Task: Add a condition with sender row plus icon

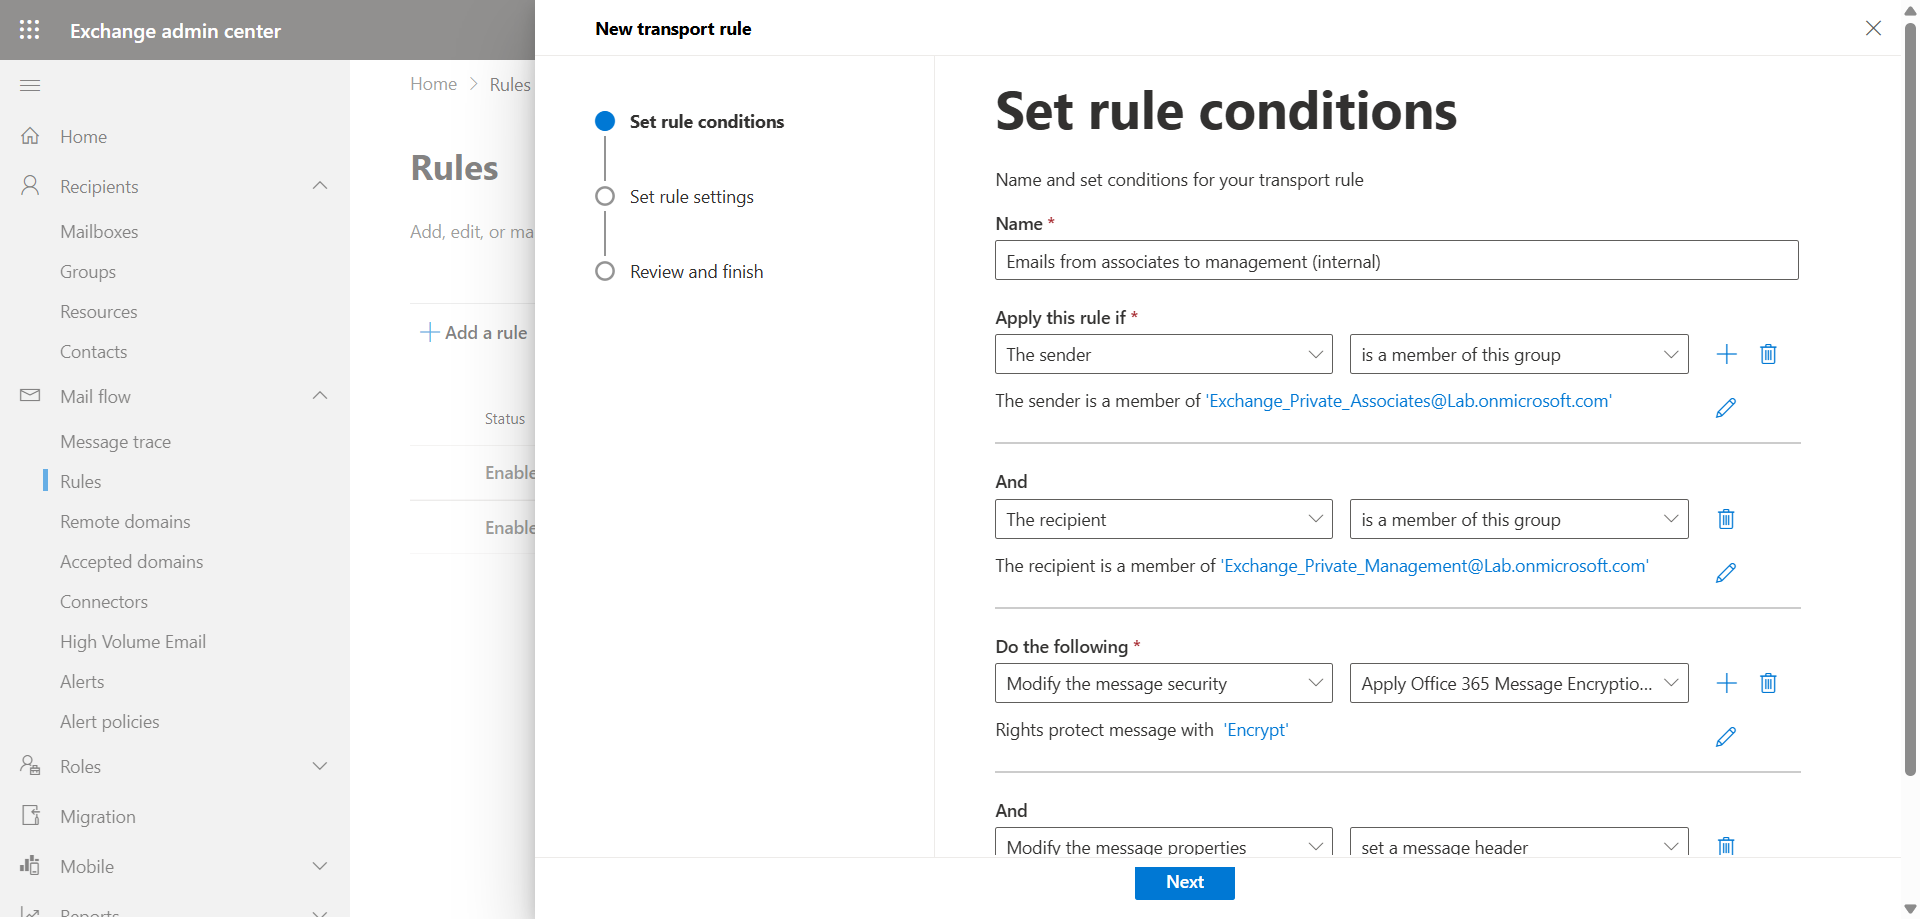Action: point(1726,354)
